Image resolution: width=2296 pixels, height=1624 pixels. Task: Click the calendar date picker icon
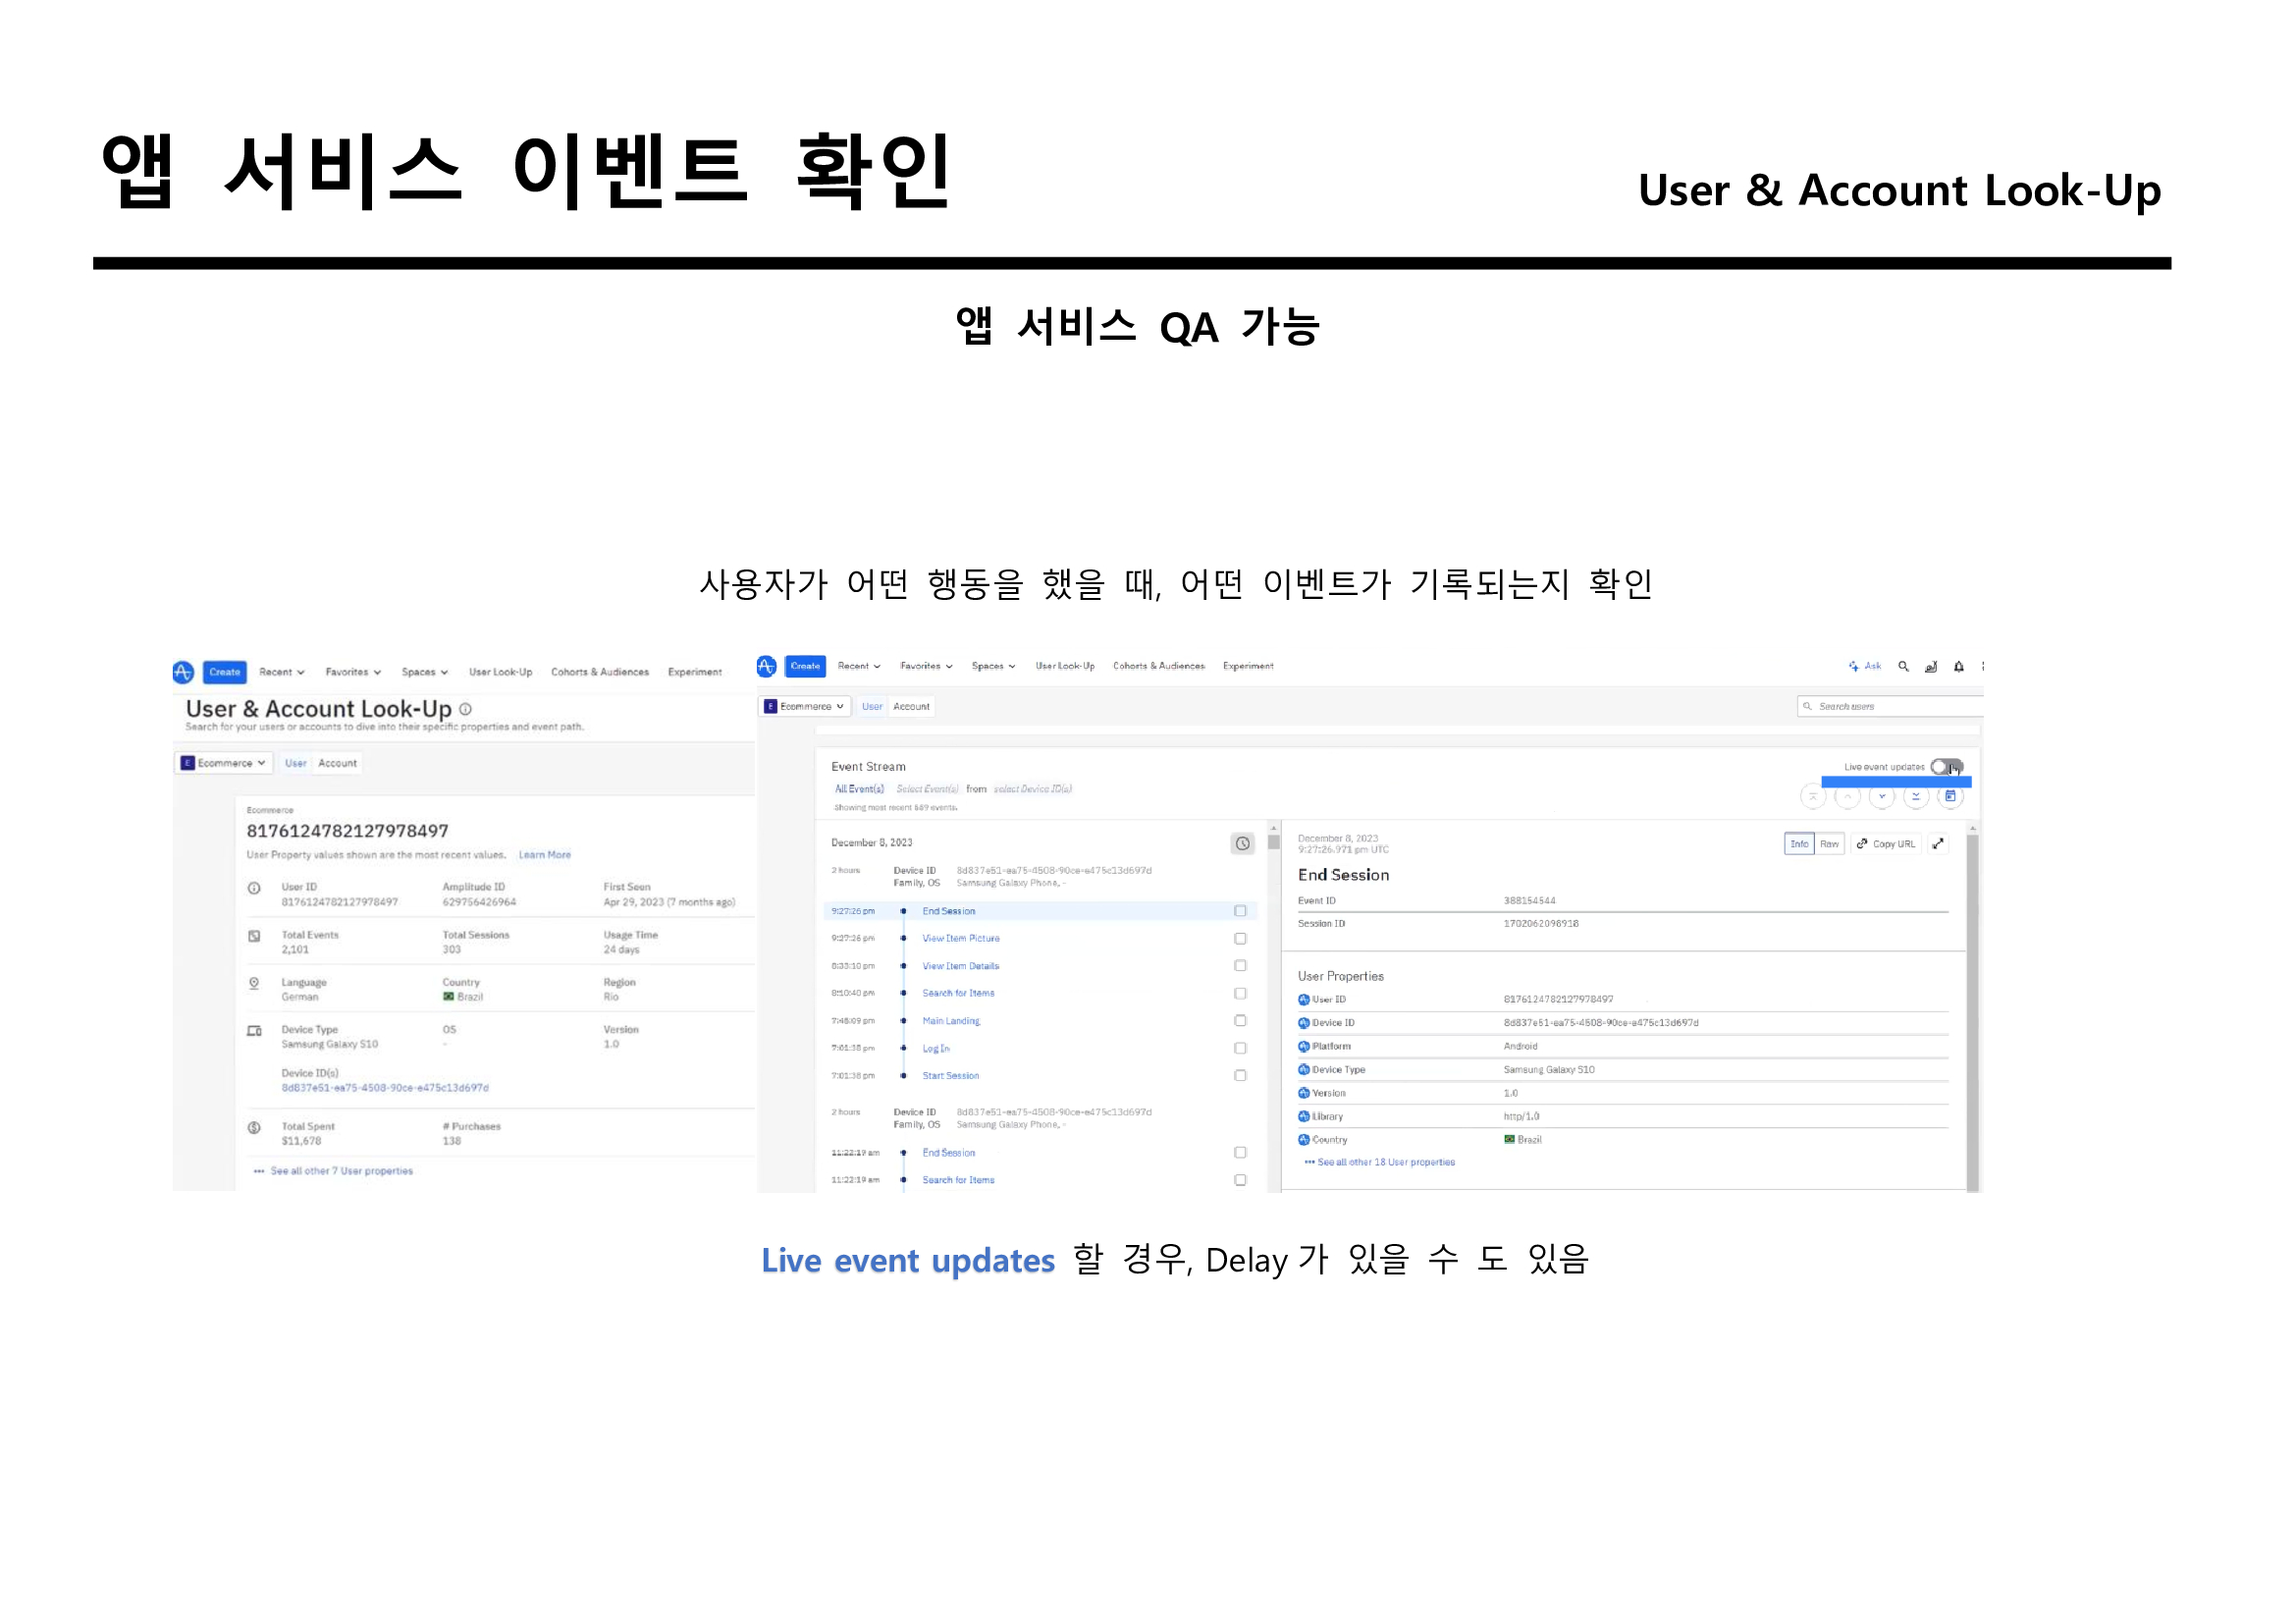click(1950, 797)
